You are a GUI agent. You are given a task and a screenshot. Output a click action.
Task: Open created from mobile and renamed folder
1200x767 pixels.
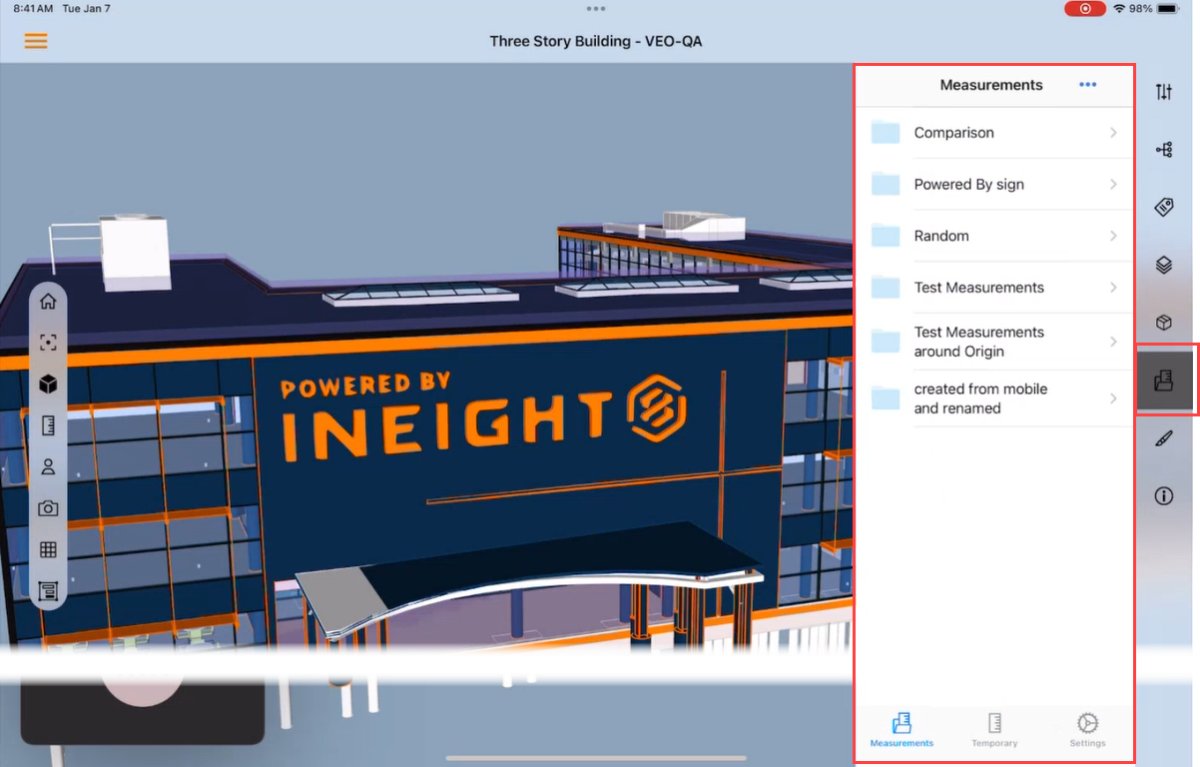993,398
